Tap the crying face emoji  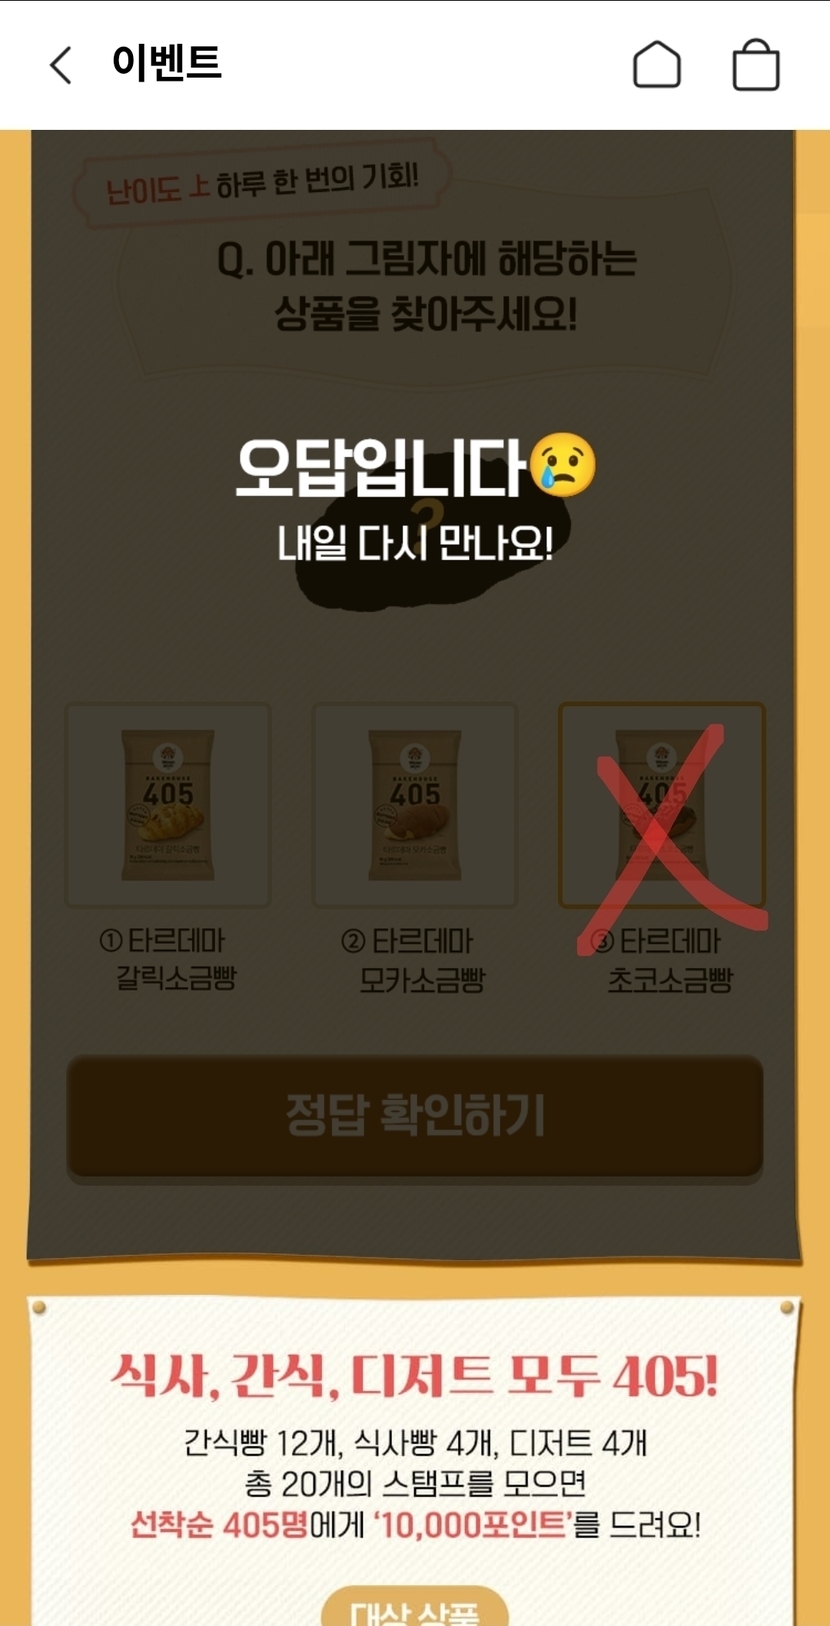(x=563, y=465)
